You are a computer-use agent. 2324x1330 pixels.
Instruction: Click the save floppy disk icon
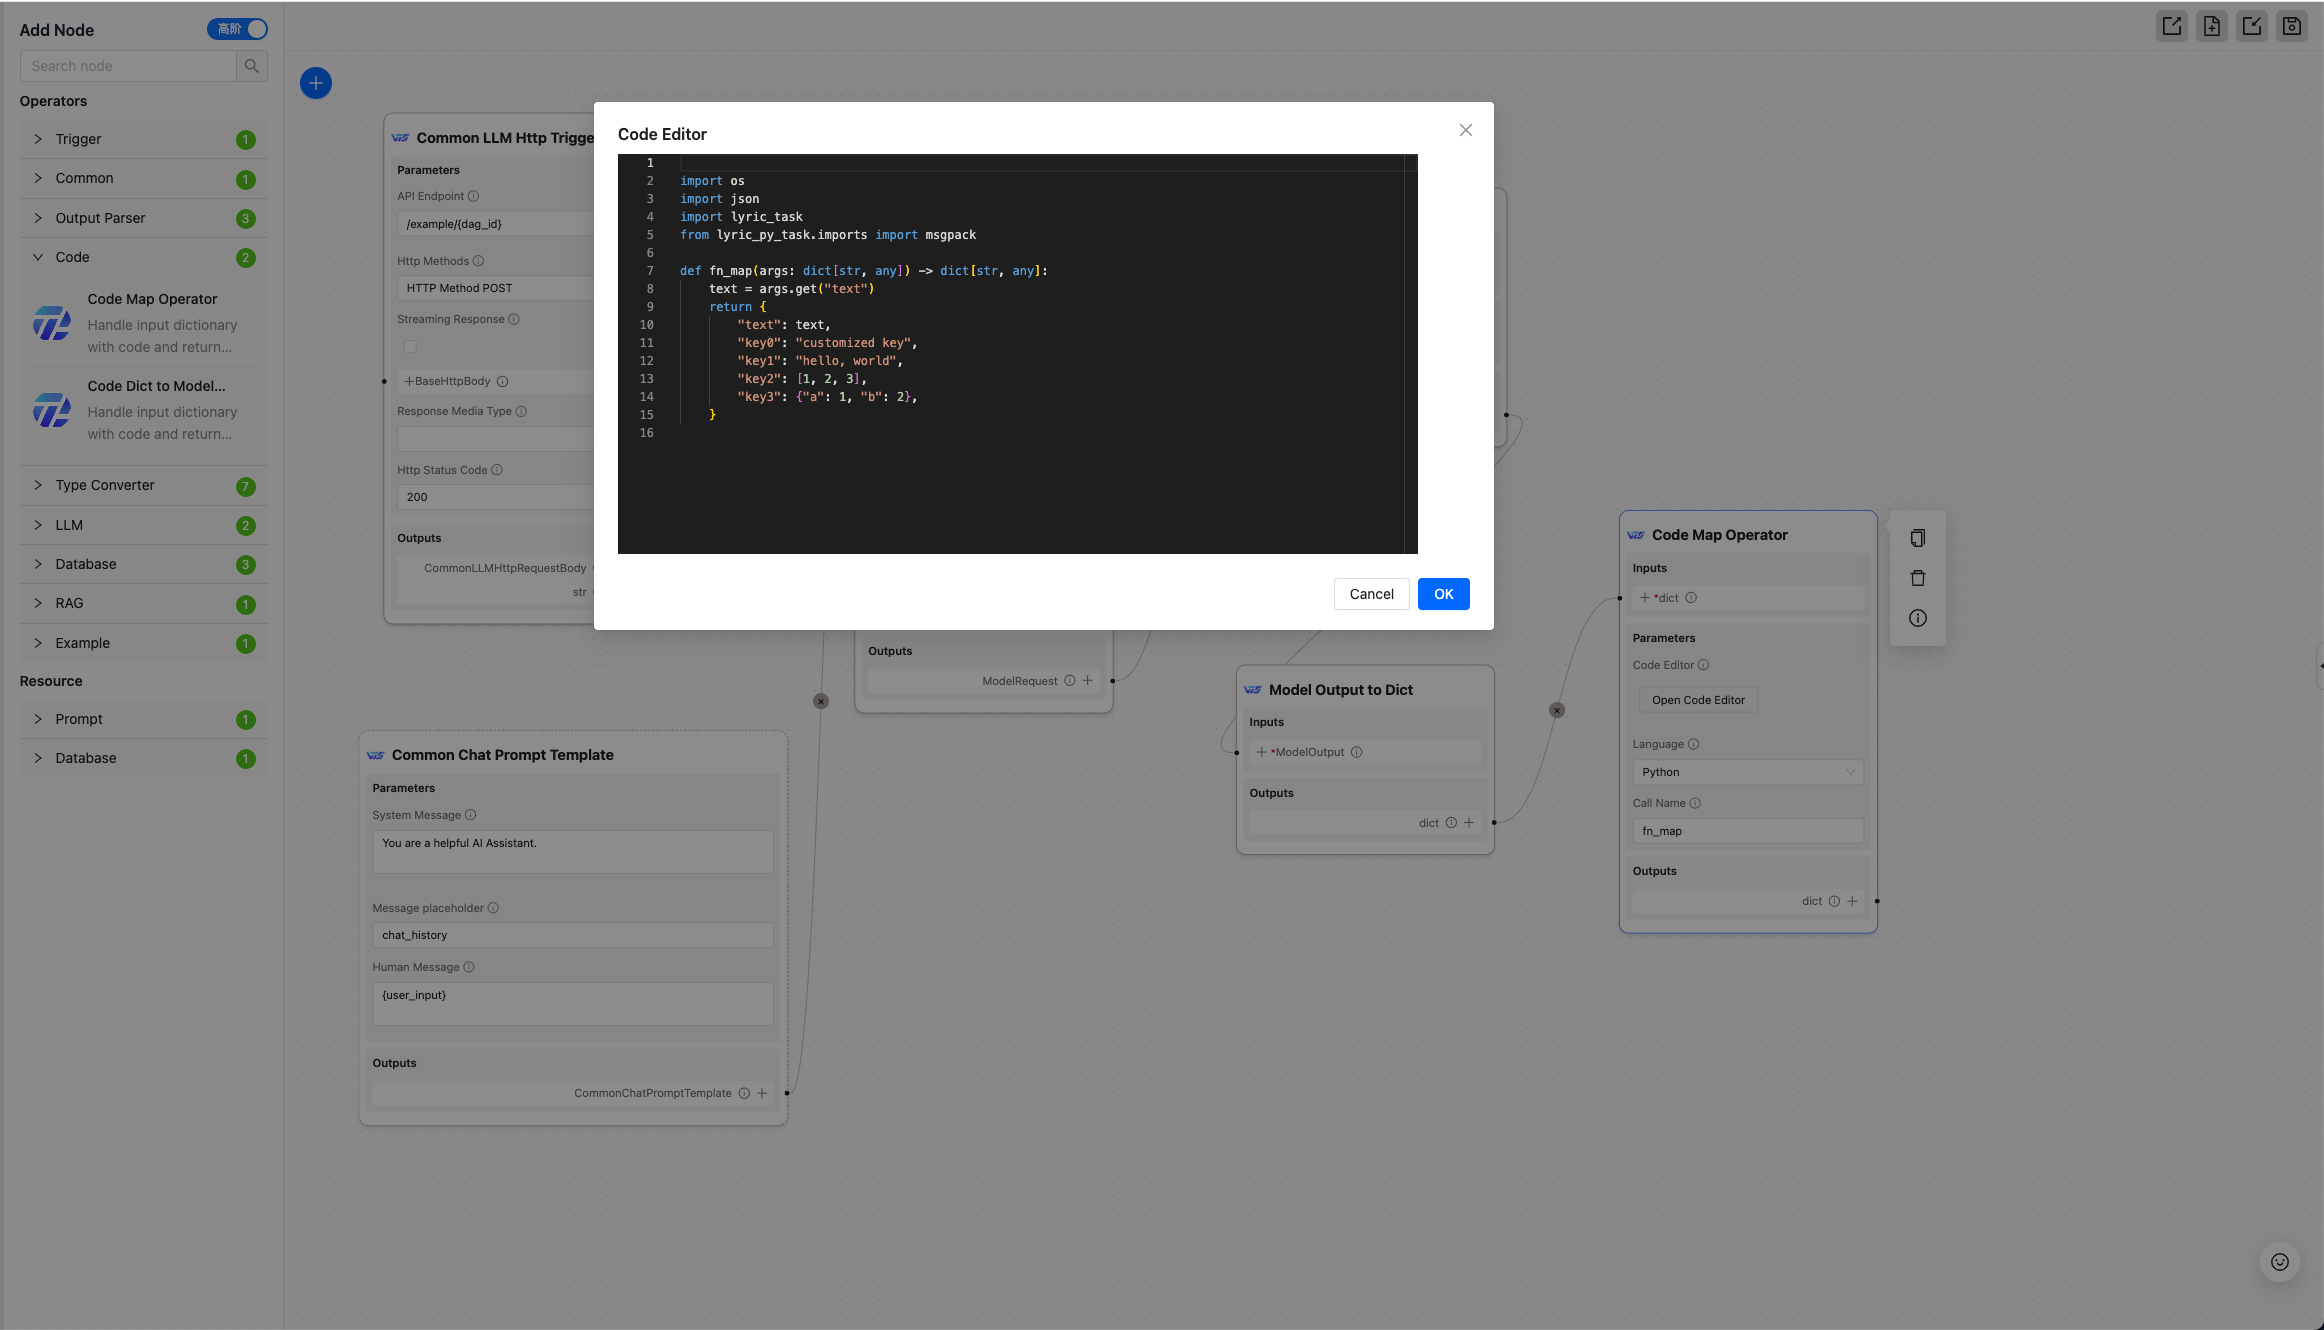pos(2291,27)
